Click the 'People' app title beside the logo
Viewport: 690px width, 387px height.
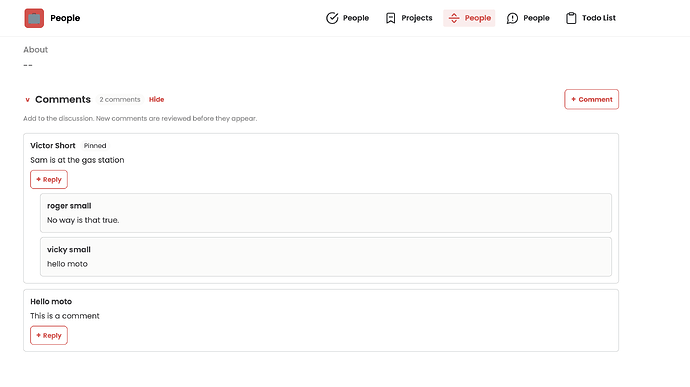(65, 18)
